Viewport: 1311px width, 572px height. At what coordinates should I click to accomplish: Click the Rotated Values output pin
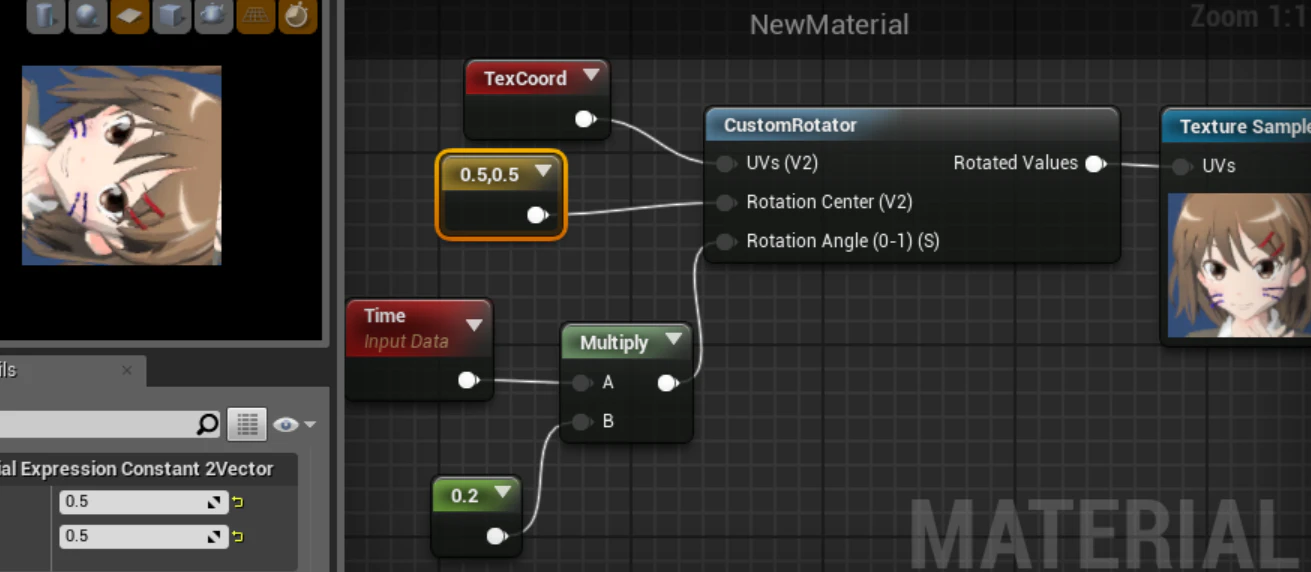(1096, 163)
